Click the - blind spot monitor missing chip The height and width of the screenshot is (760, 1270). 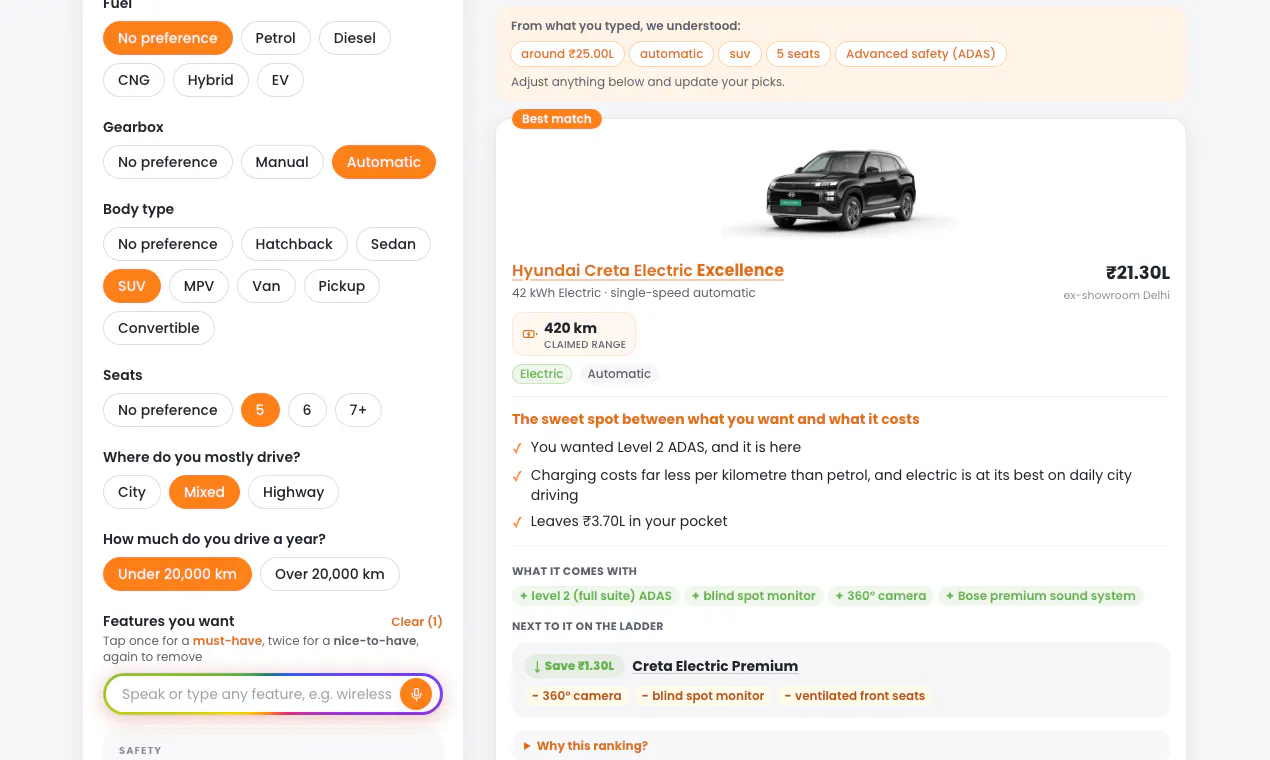click(x=703, y=696)
